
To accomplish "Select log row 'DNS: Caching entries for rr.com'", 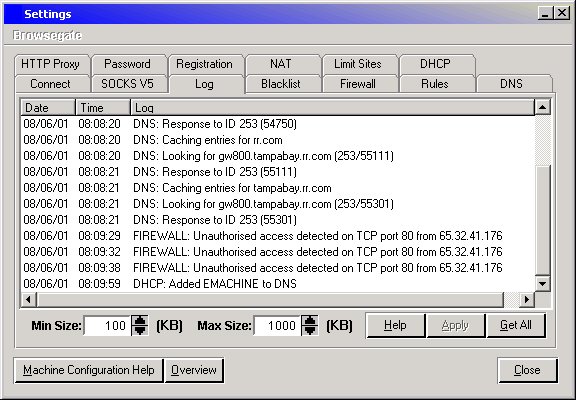I will (277, 140).
